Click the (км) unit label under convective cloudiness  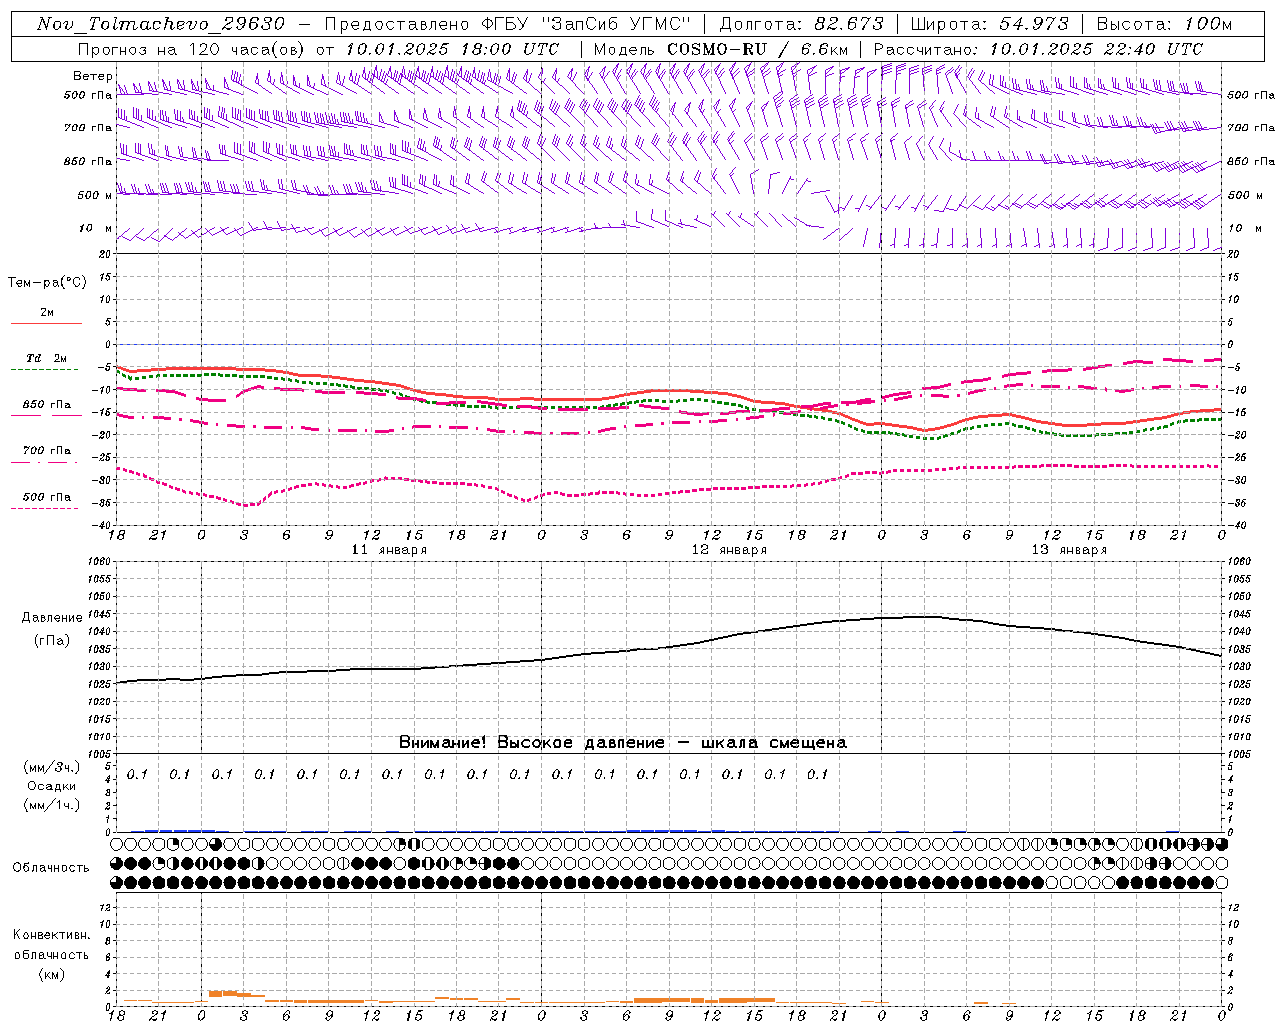(x=52, y=974)
